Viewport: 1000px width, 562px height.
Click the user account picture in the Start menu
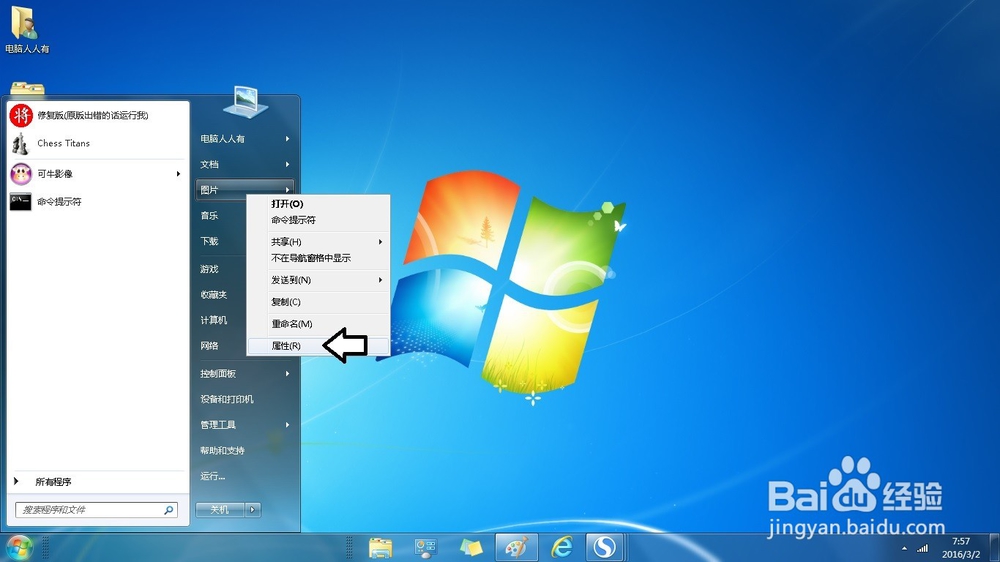[246, 102]
